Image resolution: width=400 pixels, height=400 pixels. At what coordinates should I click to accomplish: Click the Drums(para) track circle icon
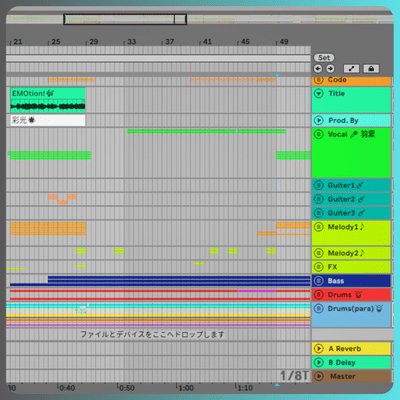[x=319, y=308]
